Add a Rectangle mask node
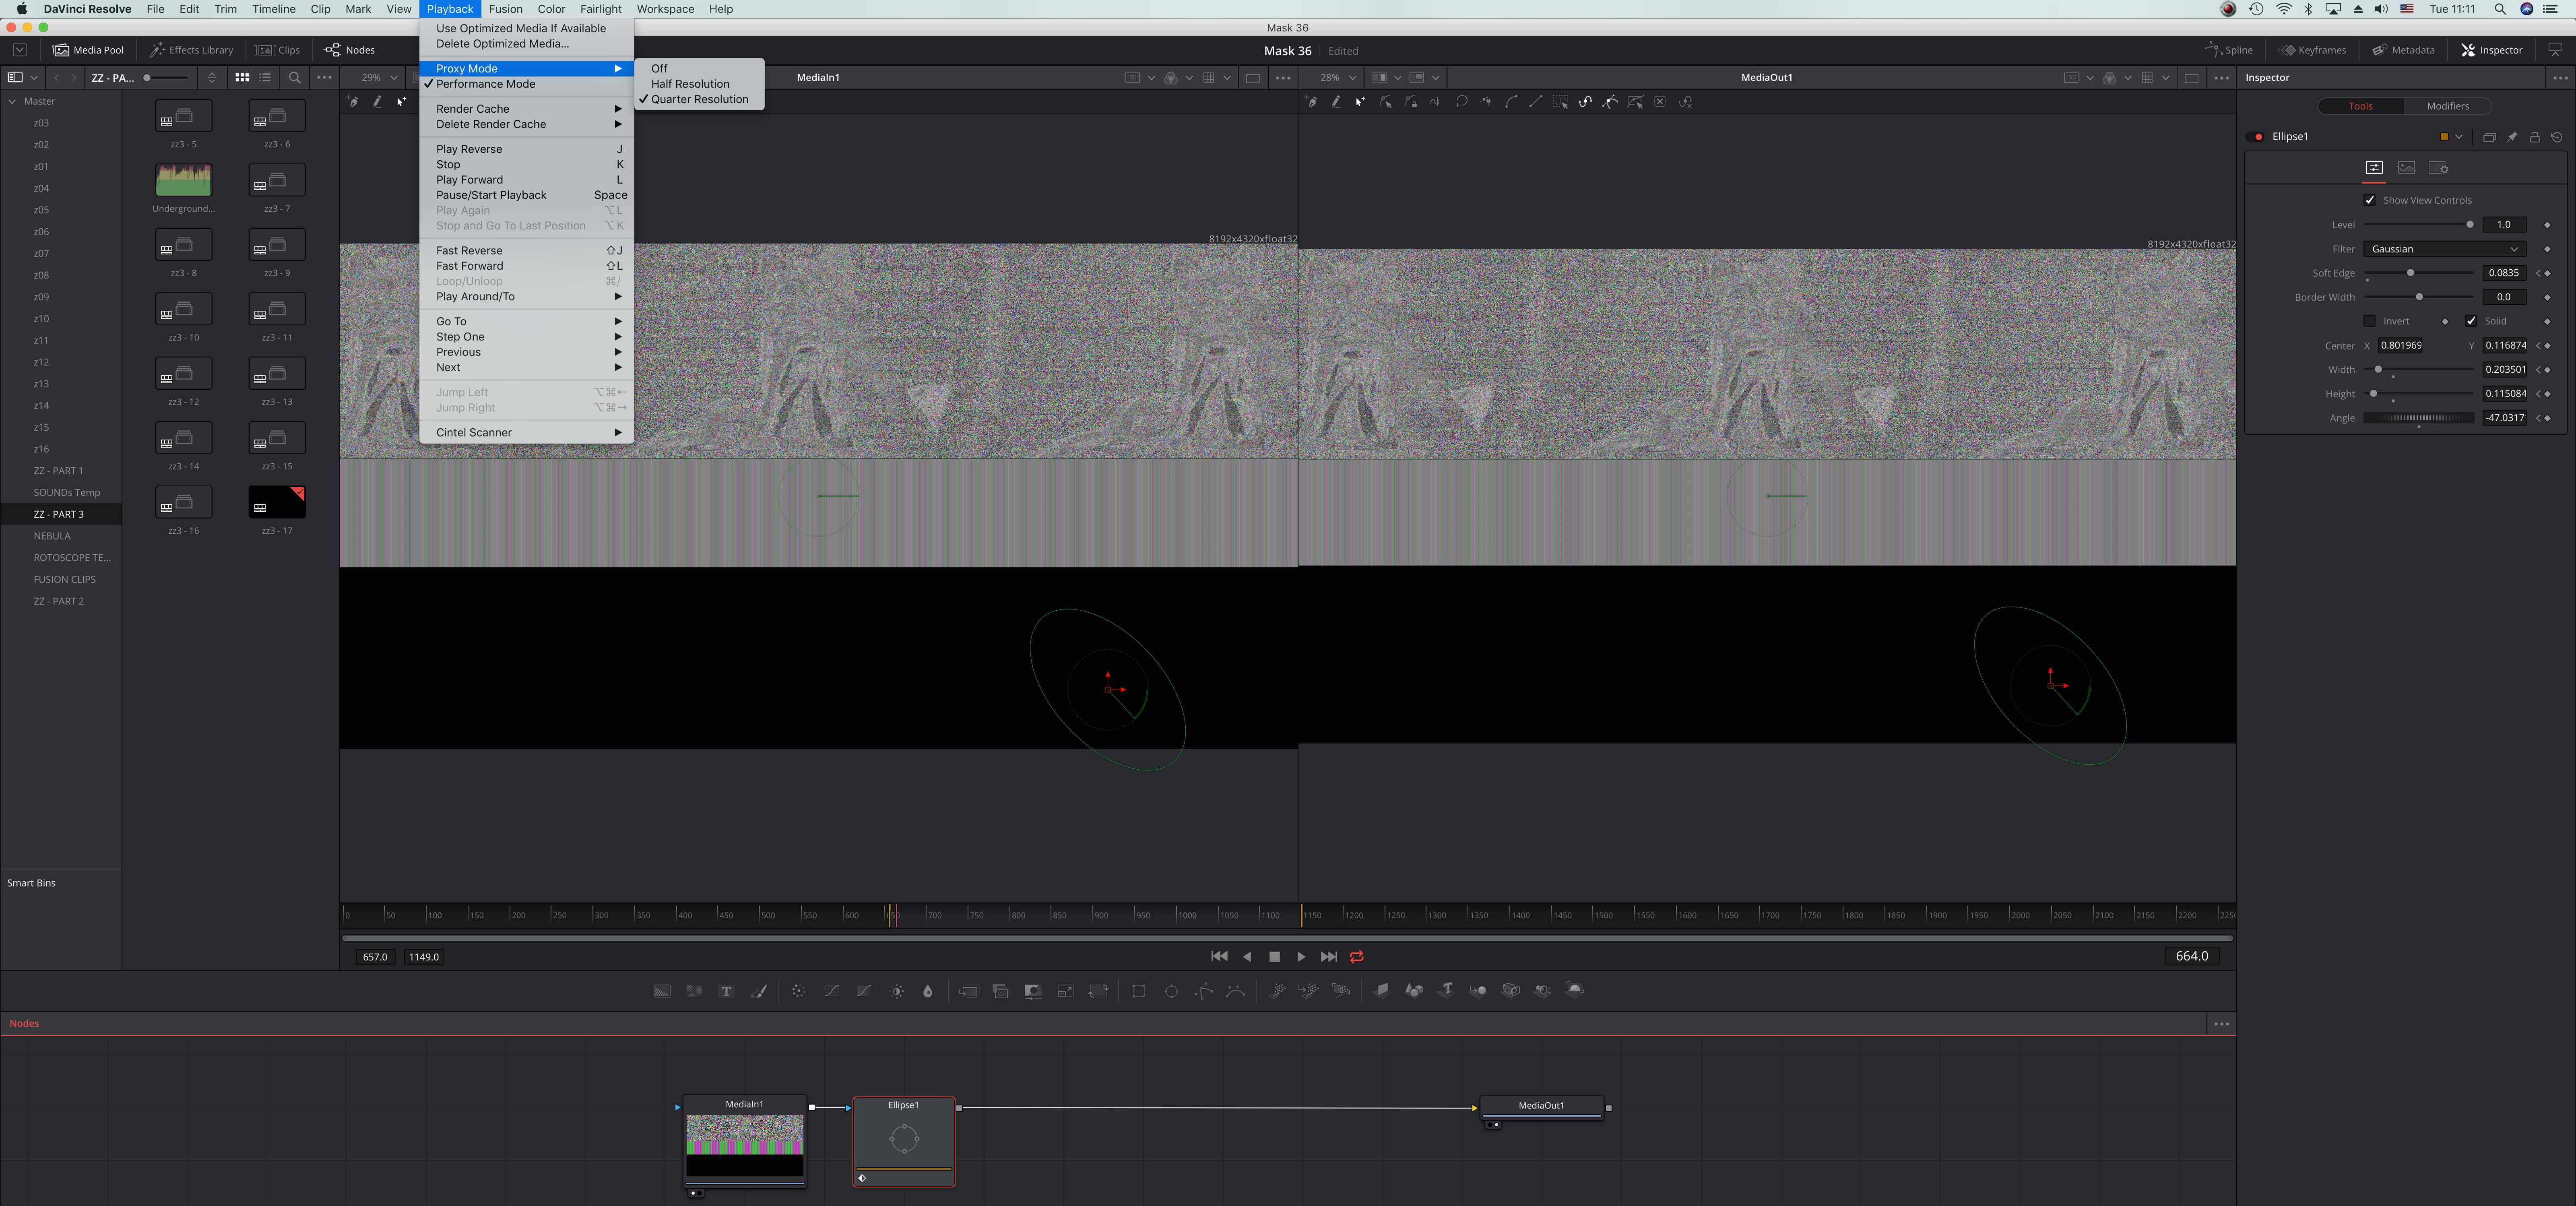Screen dimensions: 2576x1206 click(1139, 991)
